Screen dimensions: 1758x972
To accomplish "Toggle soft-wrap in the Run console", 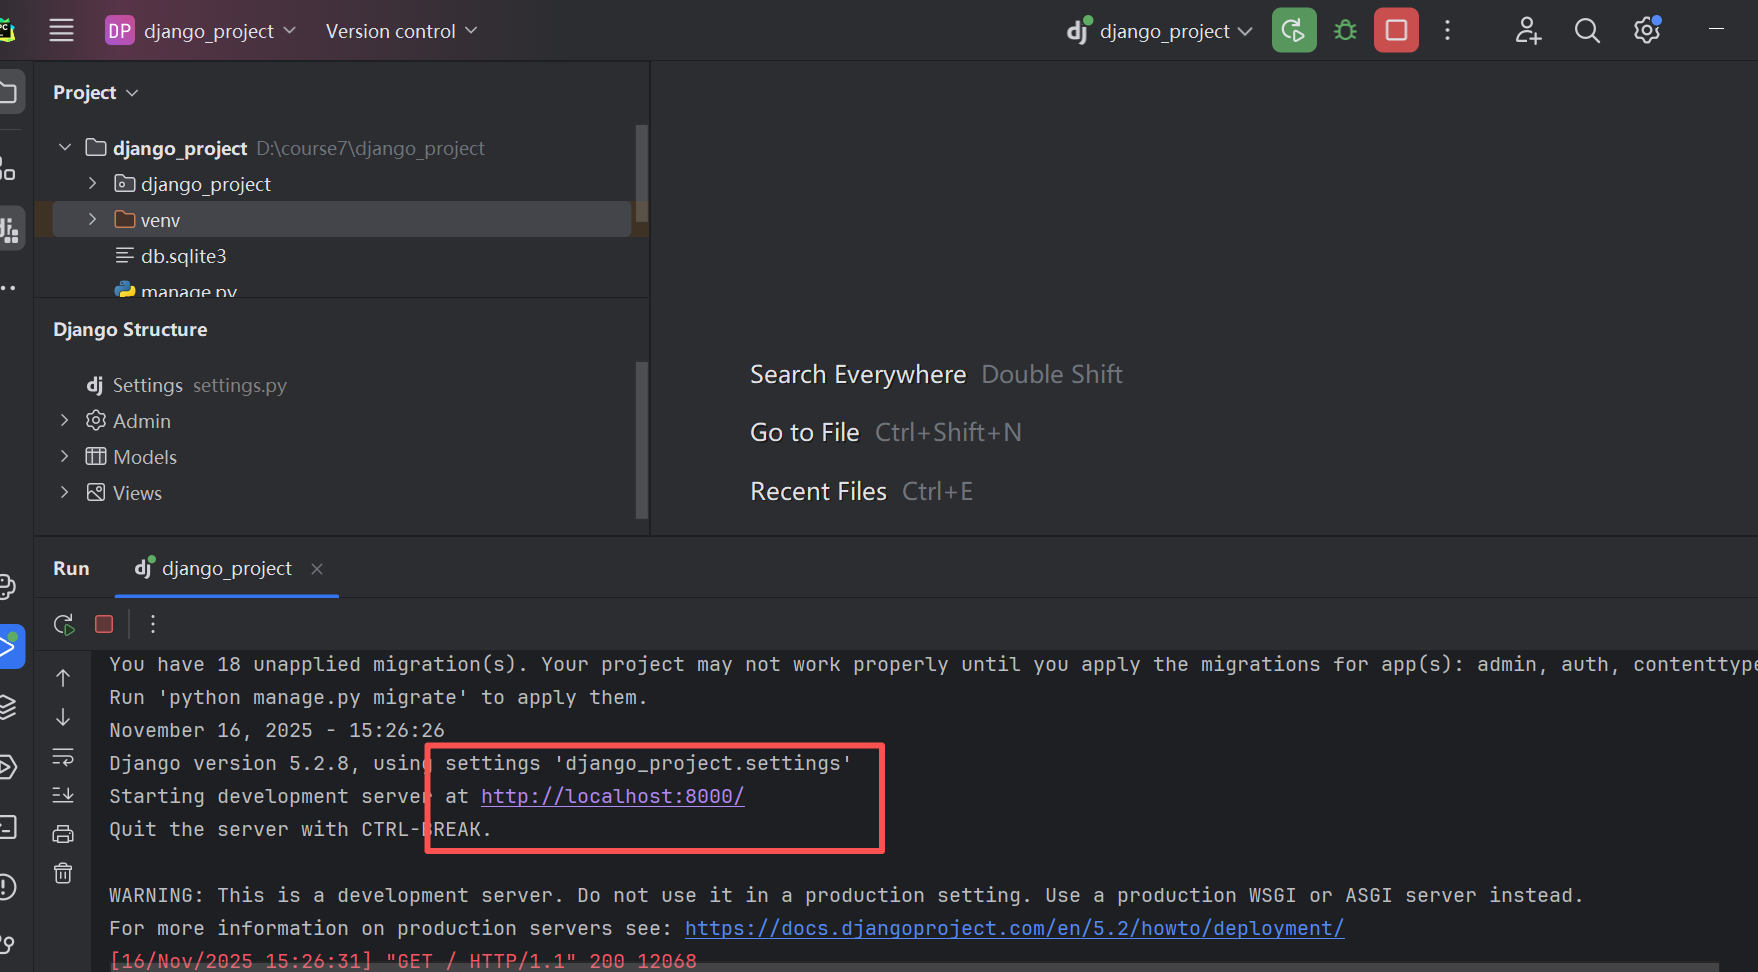I will [63, 756].
